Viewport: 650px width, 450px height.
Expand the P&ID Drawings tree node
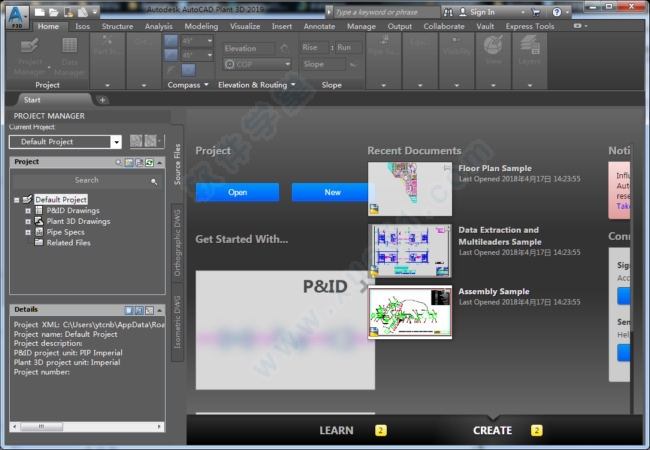pyautogui.click(x=28, y=210)
